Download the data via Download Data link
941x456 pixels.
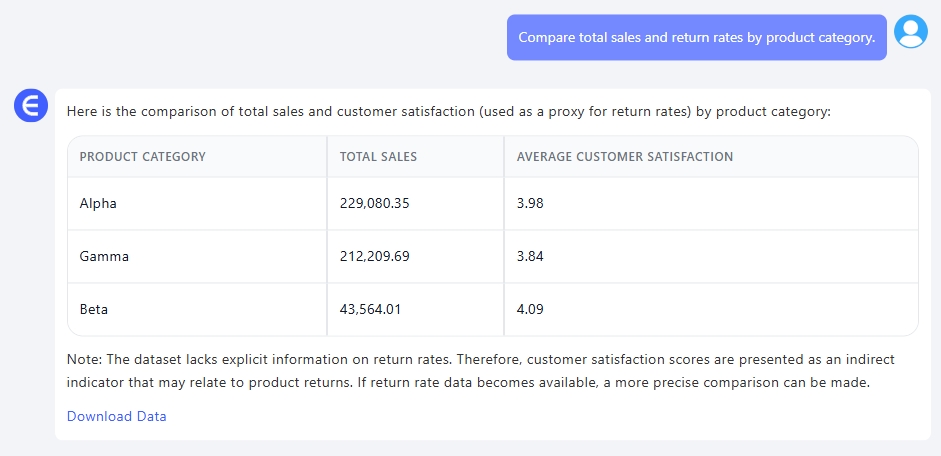116,416
